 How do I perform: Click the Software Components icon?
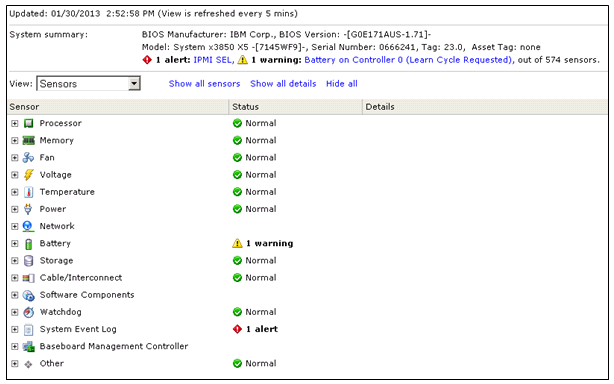click(29, 295)
